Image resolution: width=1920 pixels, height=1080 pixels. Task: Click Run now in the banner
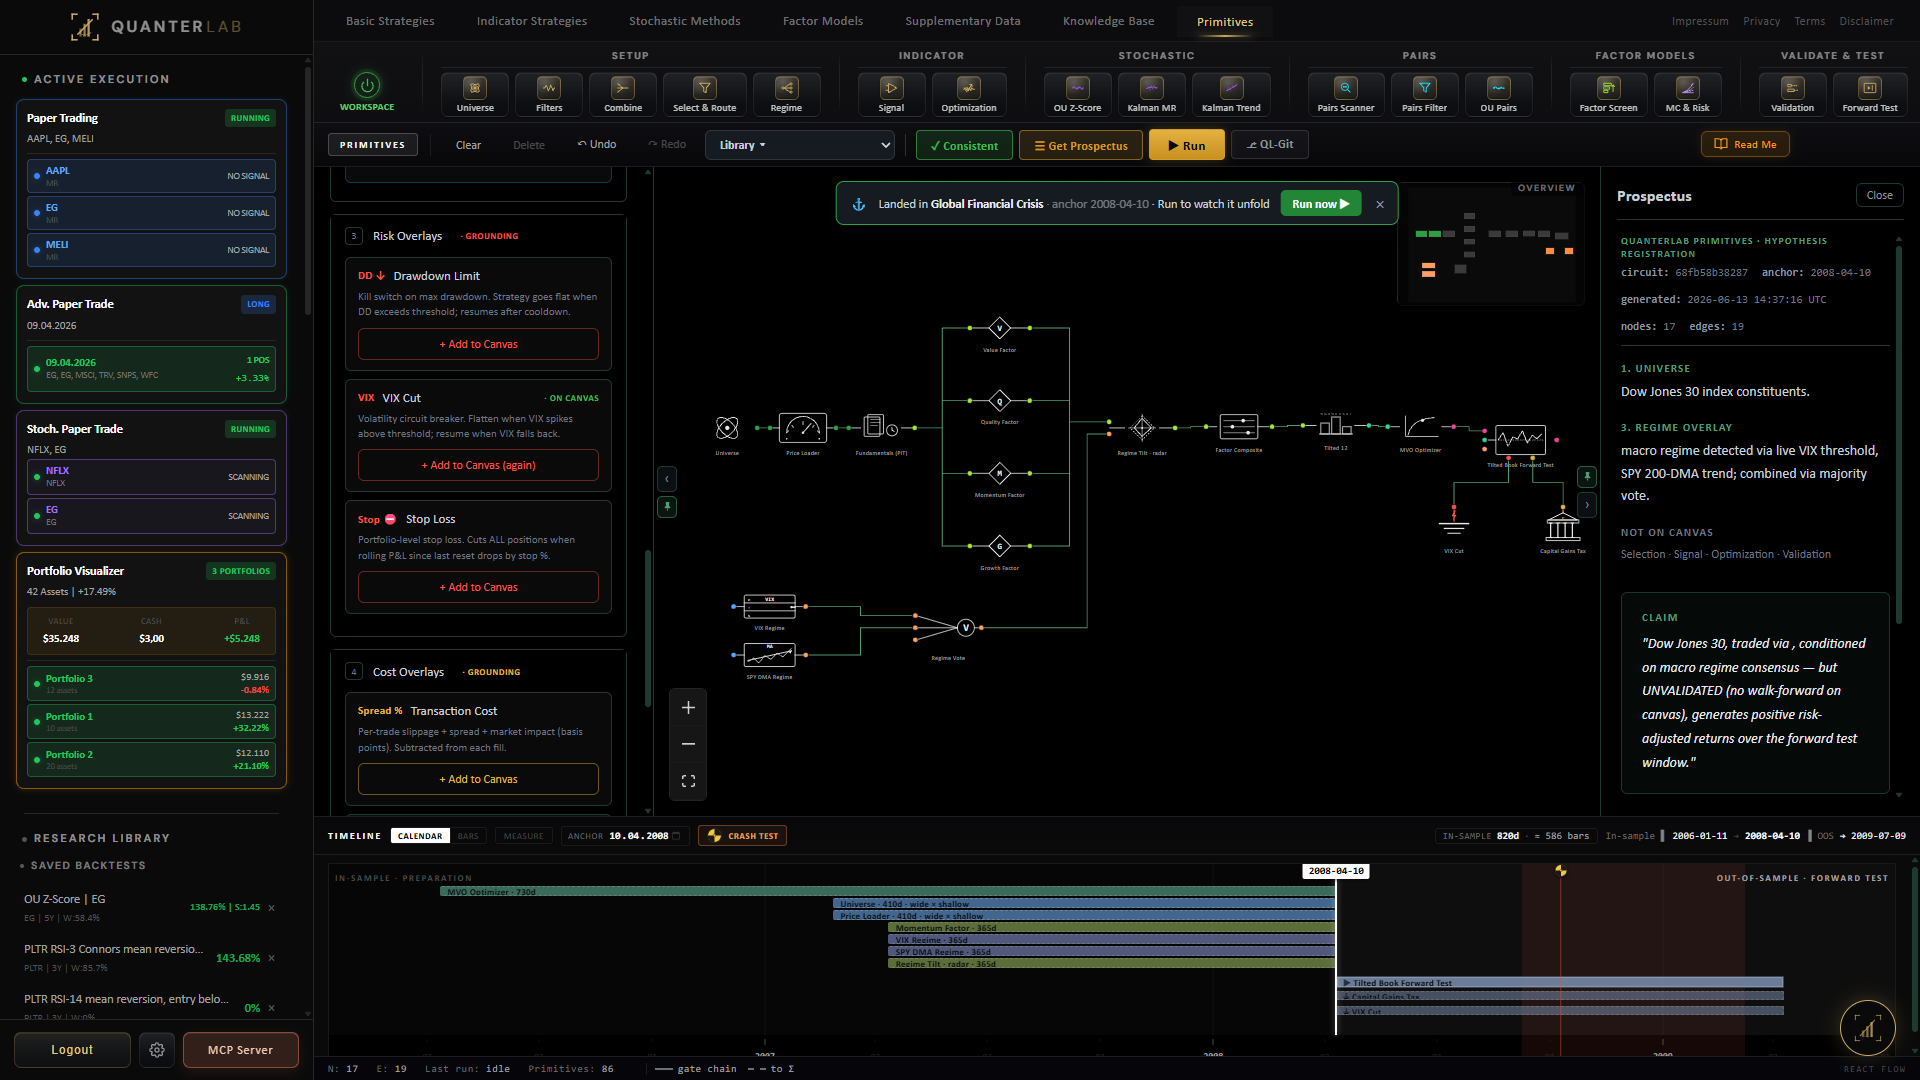(x=1320, y=204)
